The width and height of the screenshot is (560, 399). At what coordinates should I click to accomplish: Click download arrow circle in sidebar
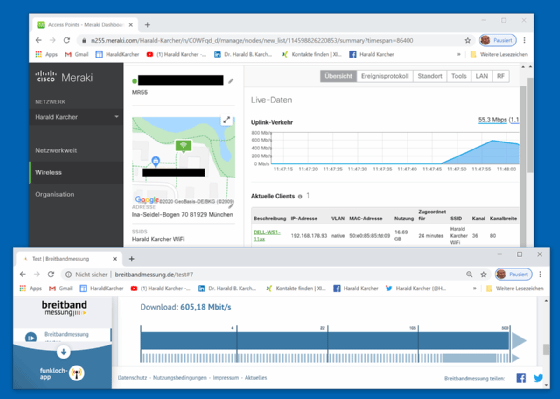pyautogui.click(x=64, y=352)
